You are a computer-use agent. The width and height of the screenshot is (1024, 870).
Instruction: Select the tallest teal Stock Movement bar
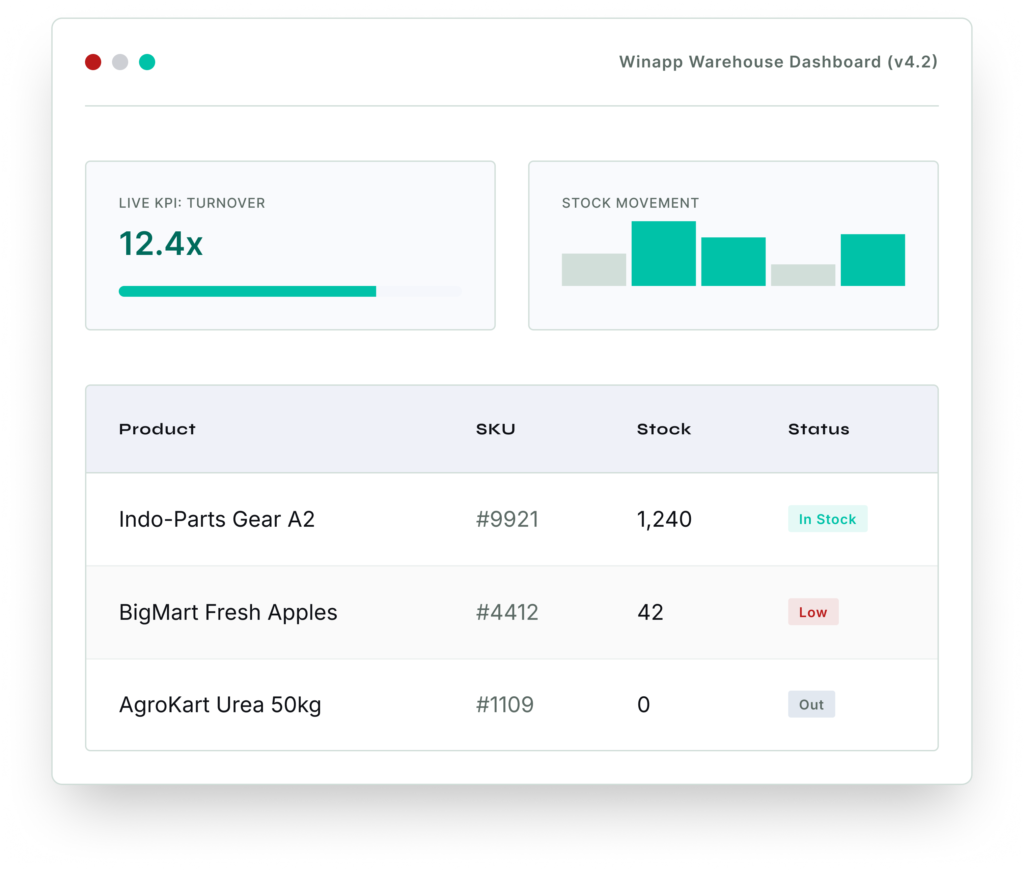coord(664,253)
